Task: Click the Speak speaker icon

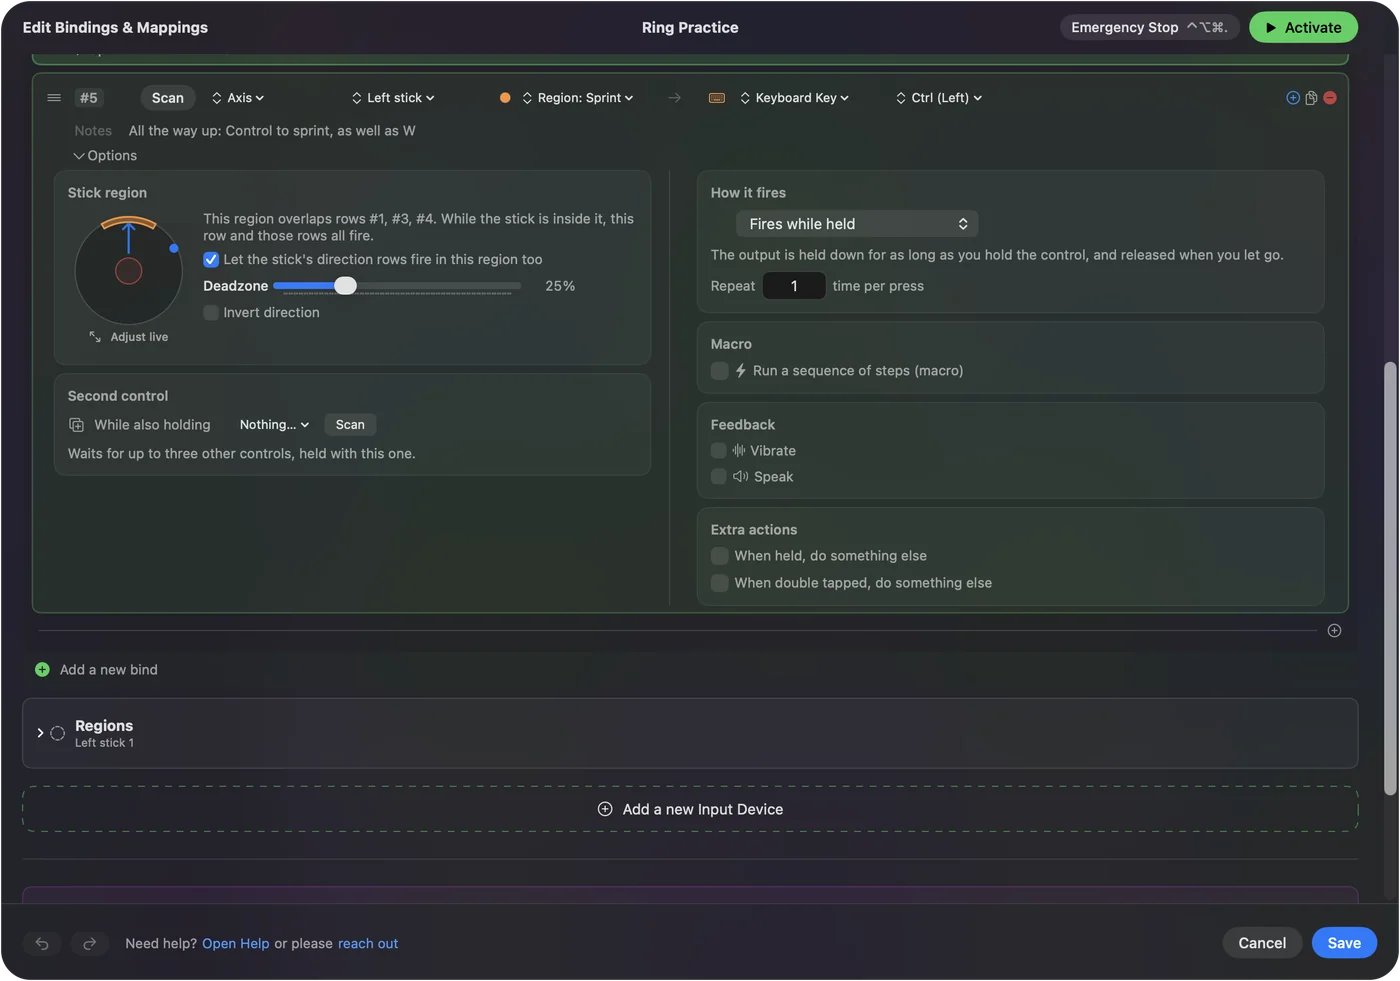Action: [740, 477]
